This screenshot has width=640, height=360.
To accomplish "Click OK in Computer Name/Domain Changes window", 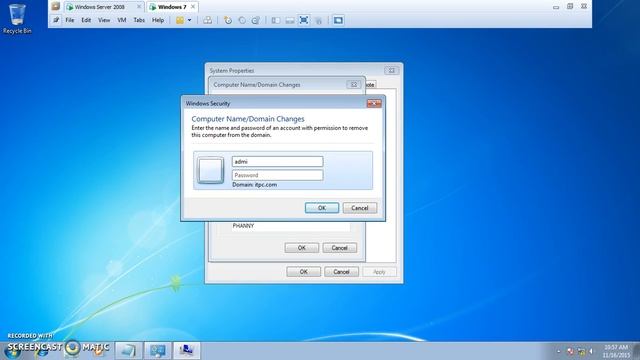I will (x=302, y=248).
